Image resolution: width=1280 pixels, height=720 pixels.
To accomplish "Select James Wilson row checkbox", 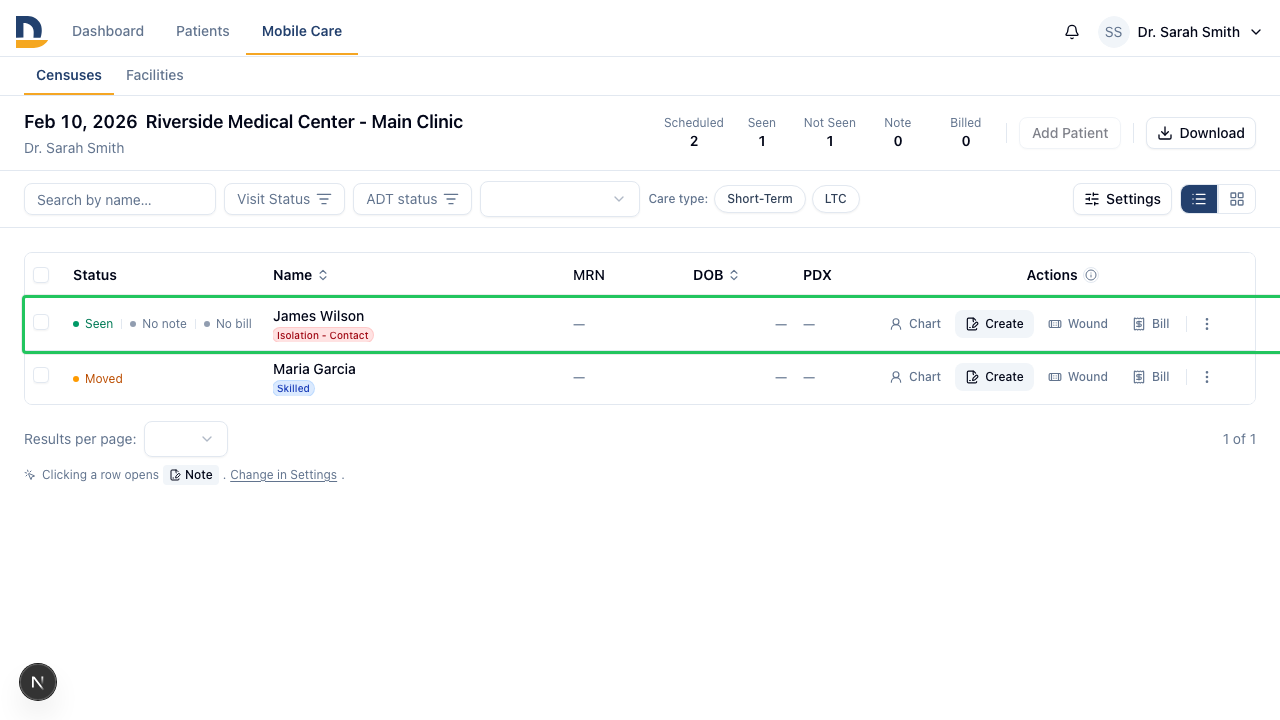I will click(x=41, y=322).
